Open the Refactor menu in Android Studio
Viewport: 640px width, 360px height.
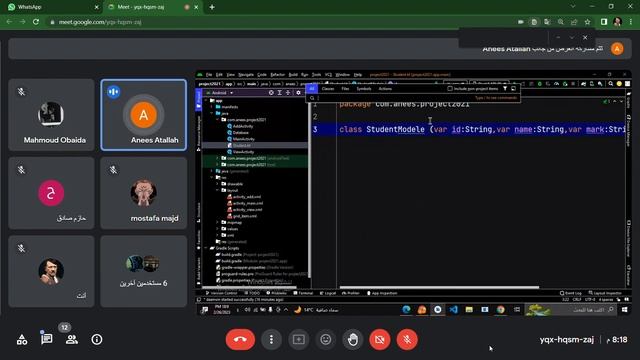click(278, 75)
